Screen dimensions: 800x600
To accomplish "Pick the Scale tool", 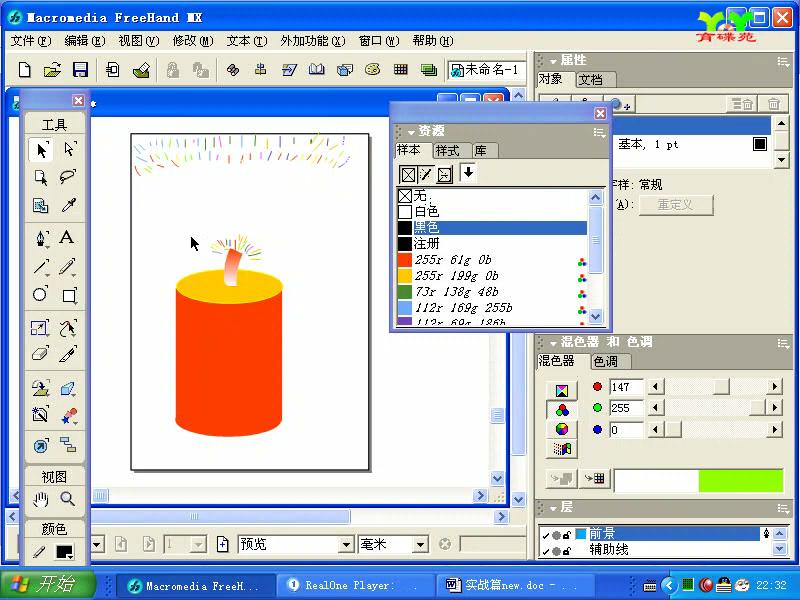I will coord(39,328).
